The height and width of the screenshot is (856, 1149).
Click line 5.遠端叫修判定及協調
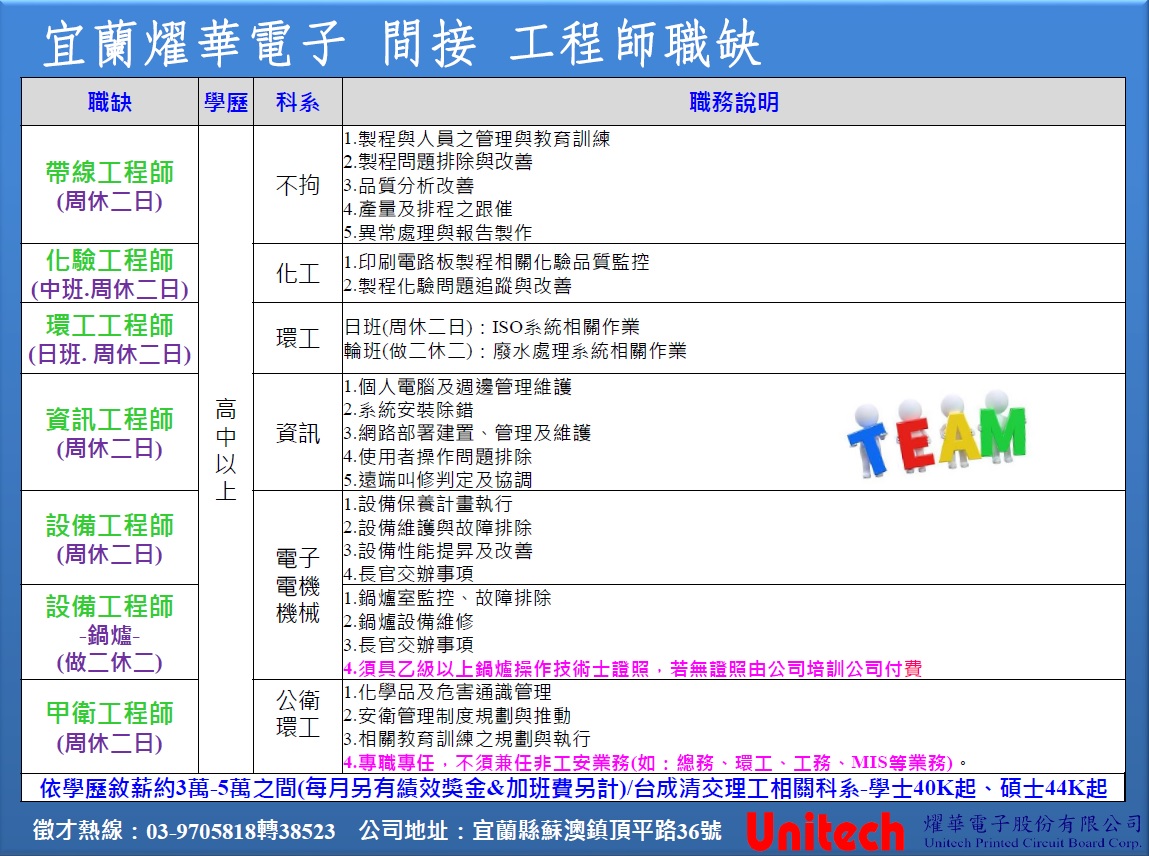point(438,480)
